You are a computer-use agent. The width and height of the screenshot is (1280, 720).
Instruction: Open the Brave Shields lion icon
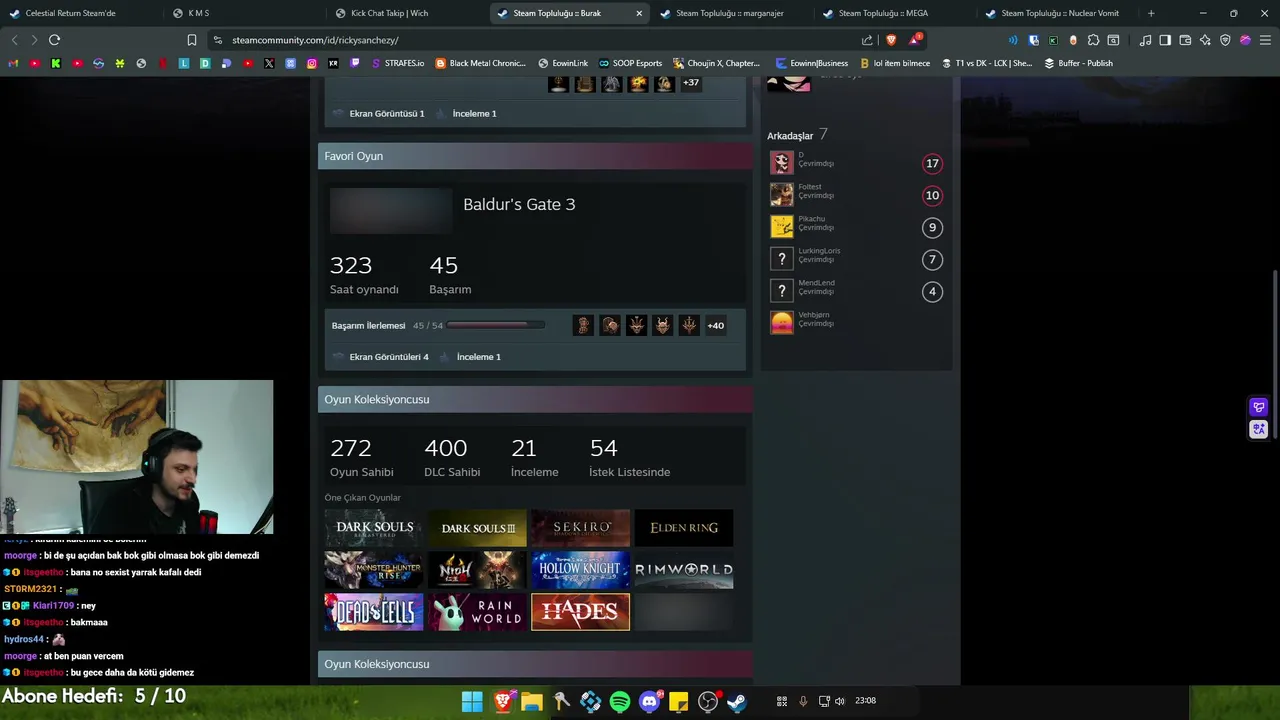click(891, 40)
